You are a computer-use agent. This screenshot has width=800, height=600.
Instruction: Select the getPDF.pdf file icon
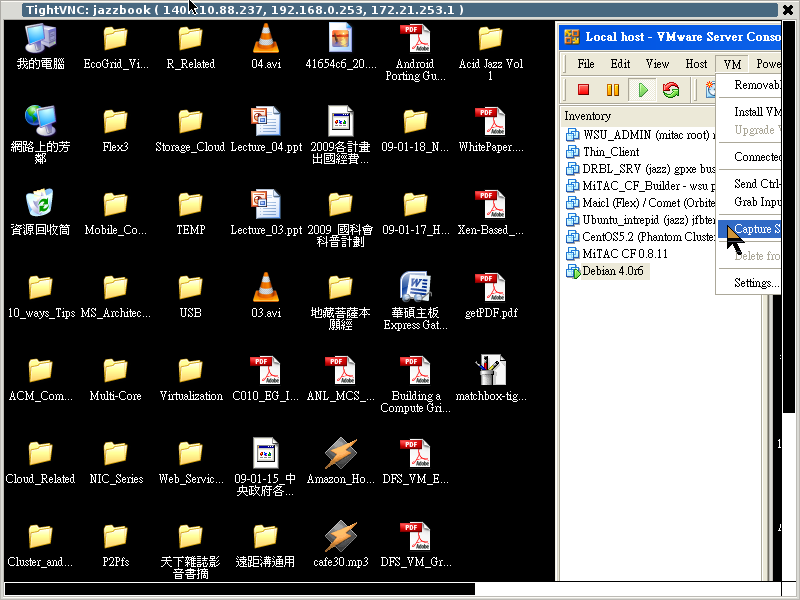[x=490, y=295]
